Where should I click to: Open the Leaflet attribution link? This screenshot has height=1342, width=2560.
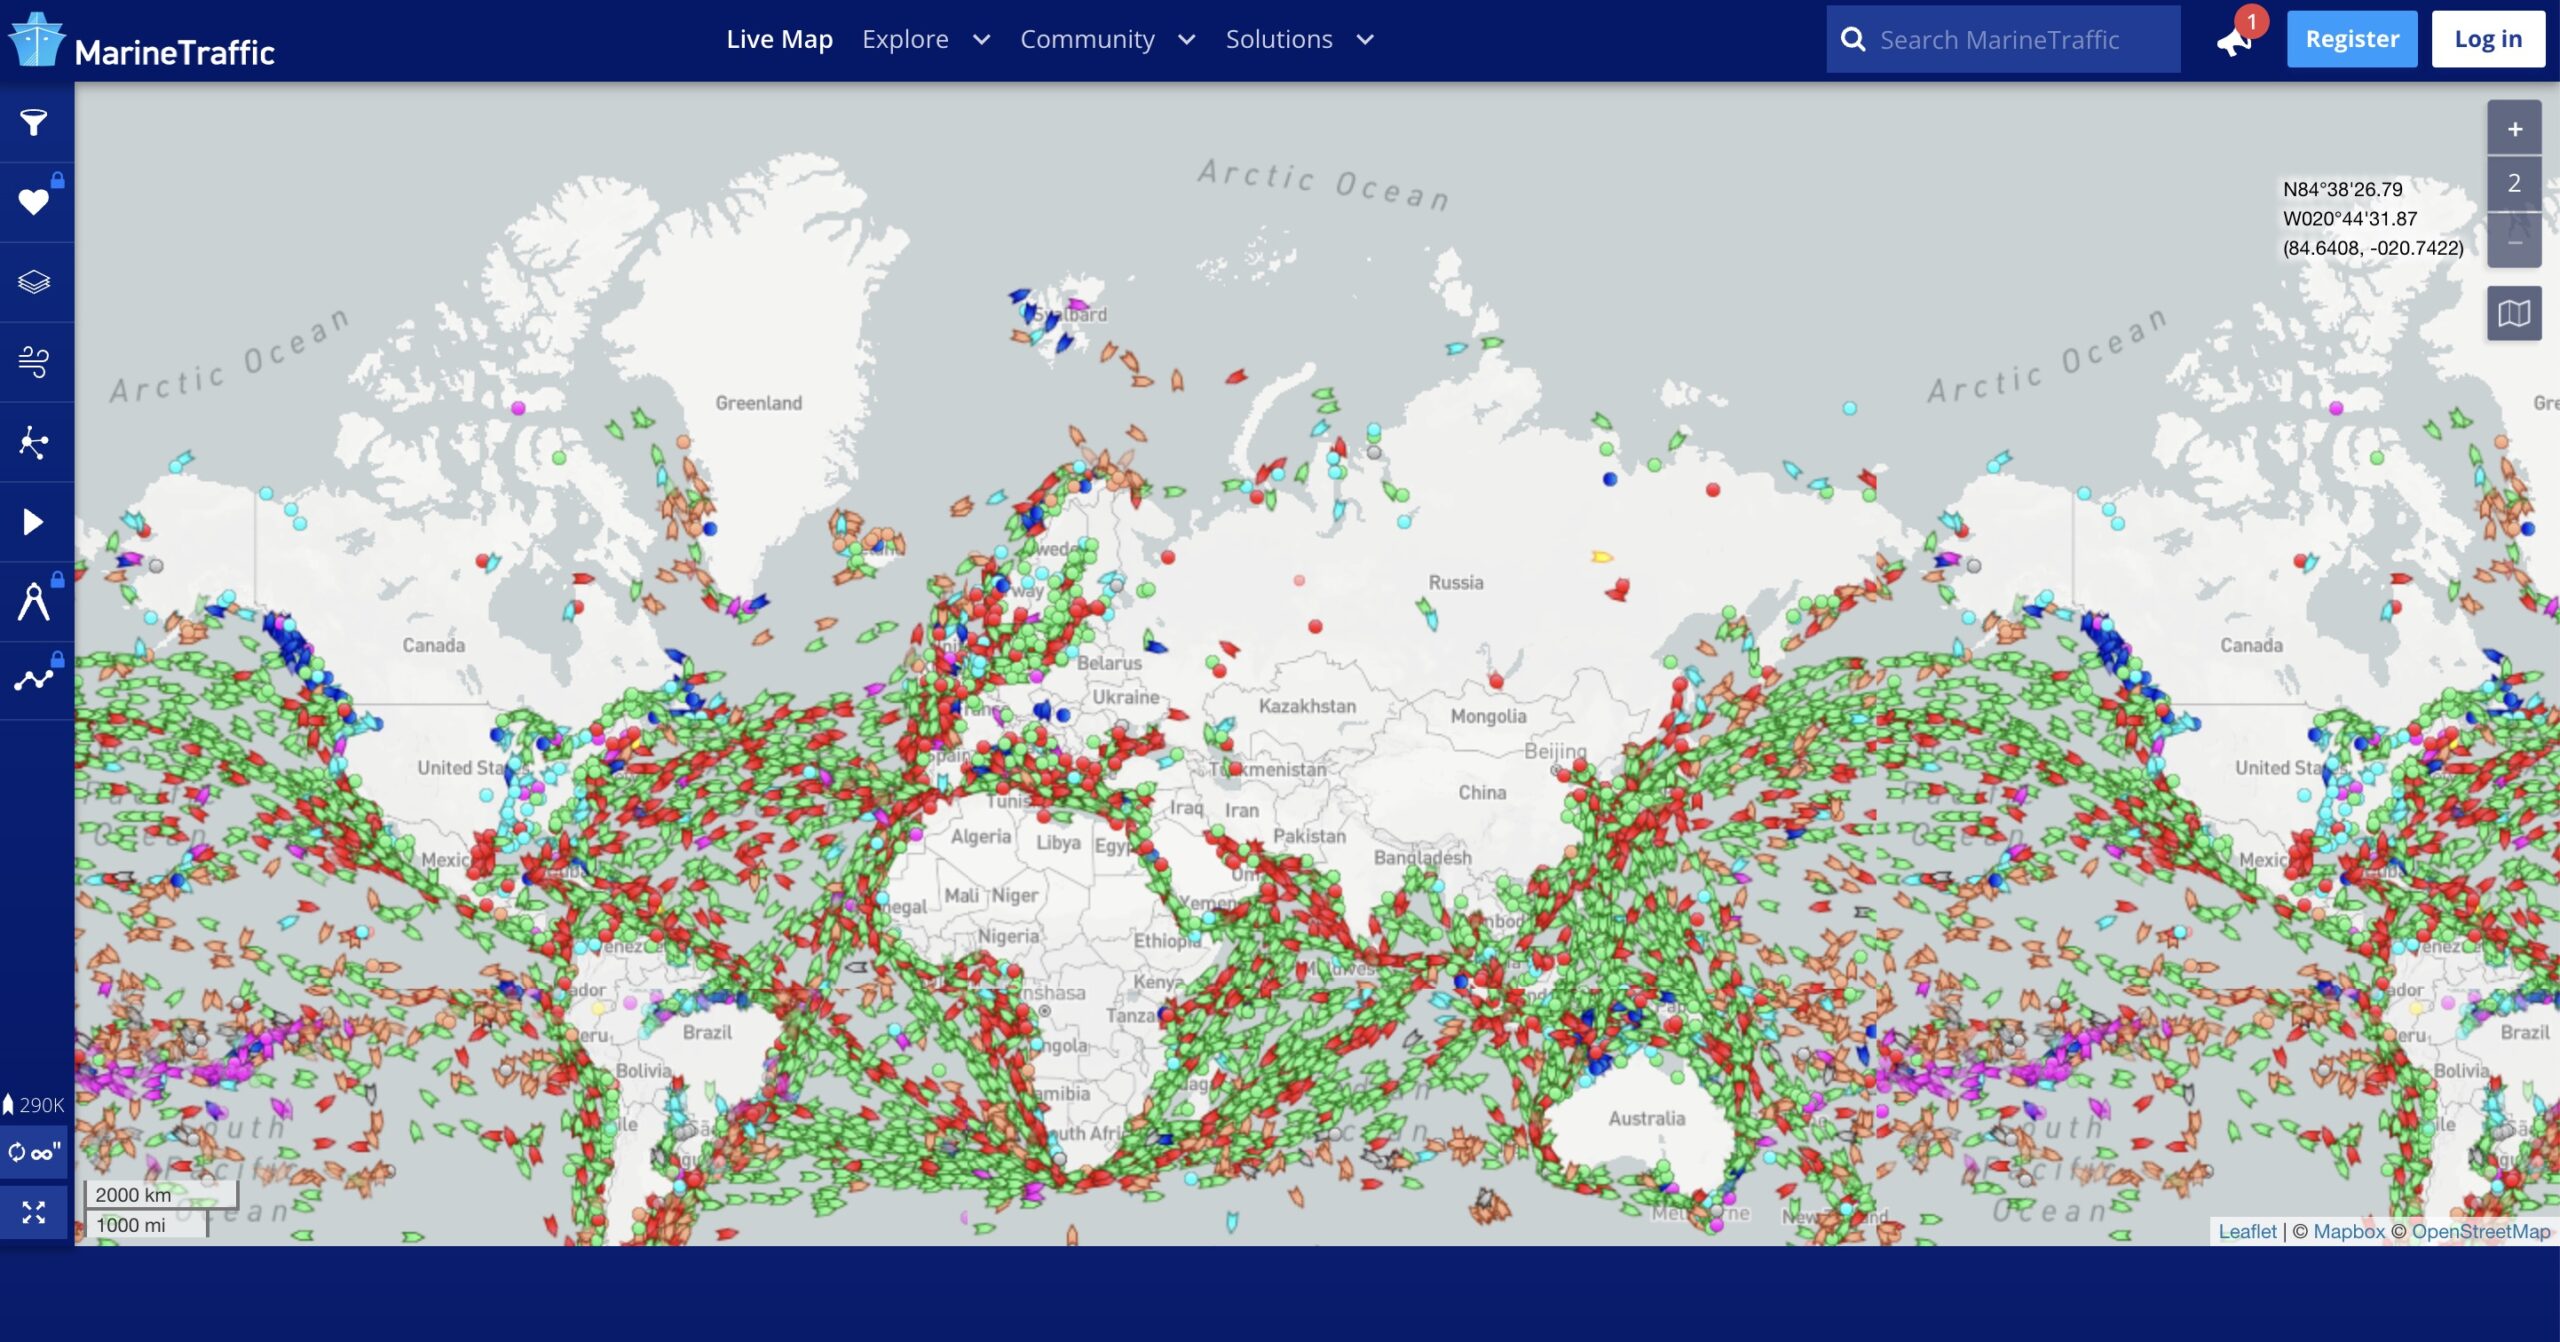(2247, 1232)
